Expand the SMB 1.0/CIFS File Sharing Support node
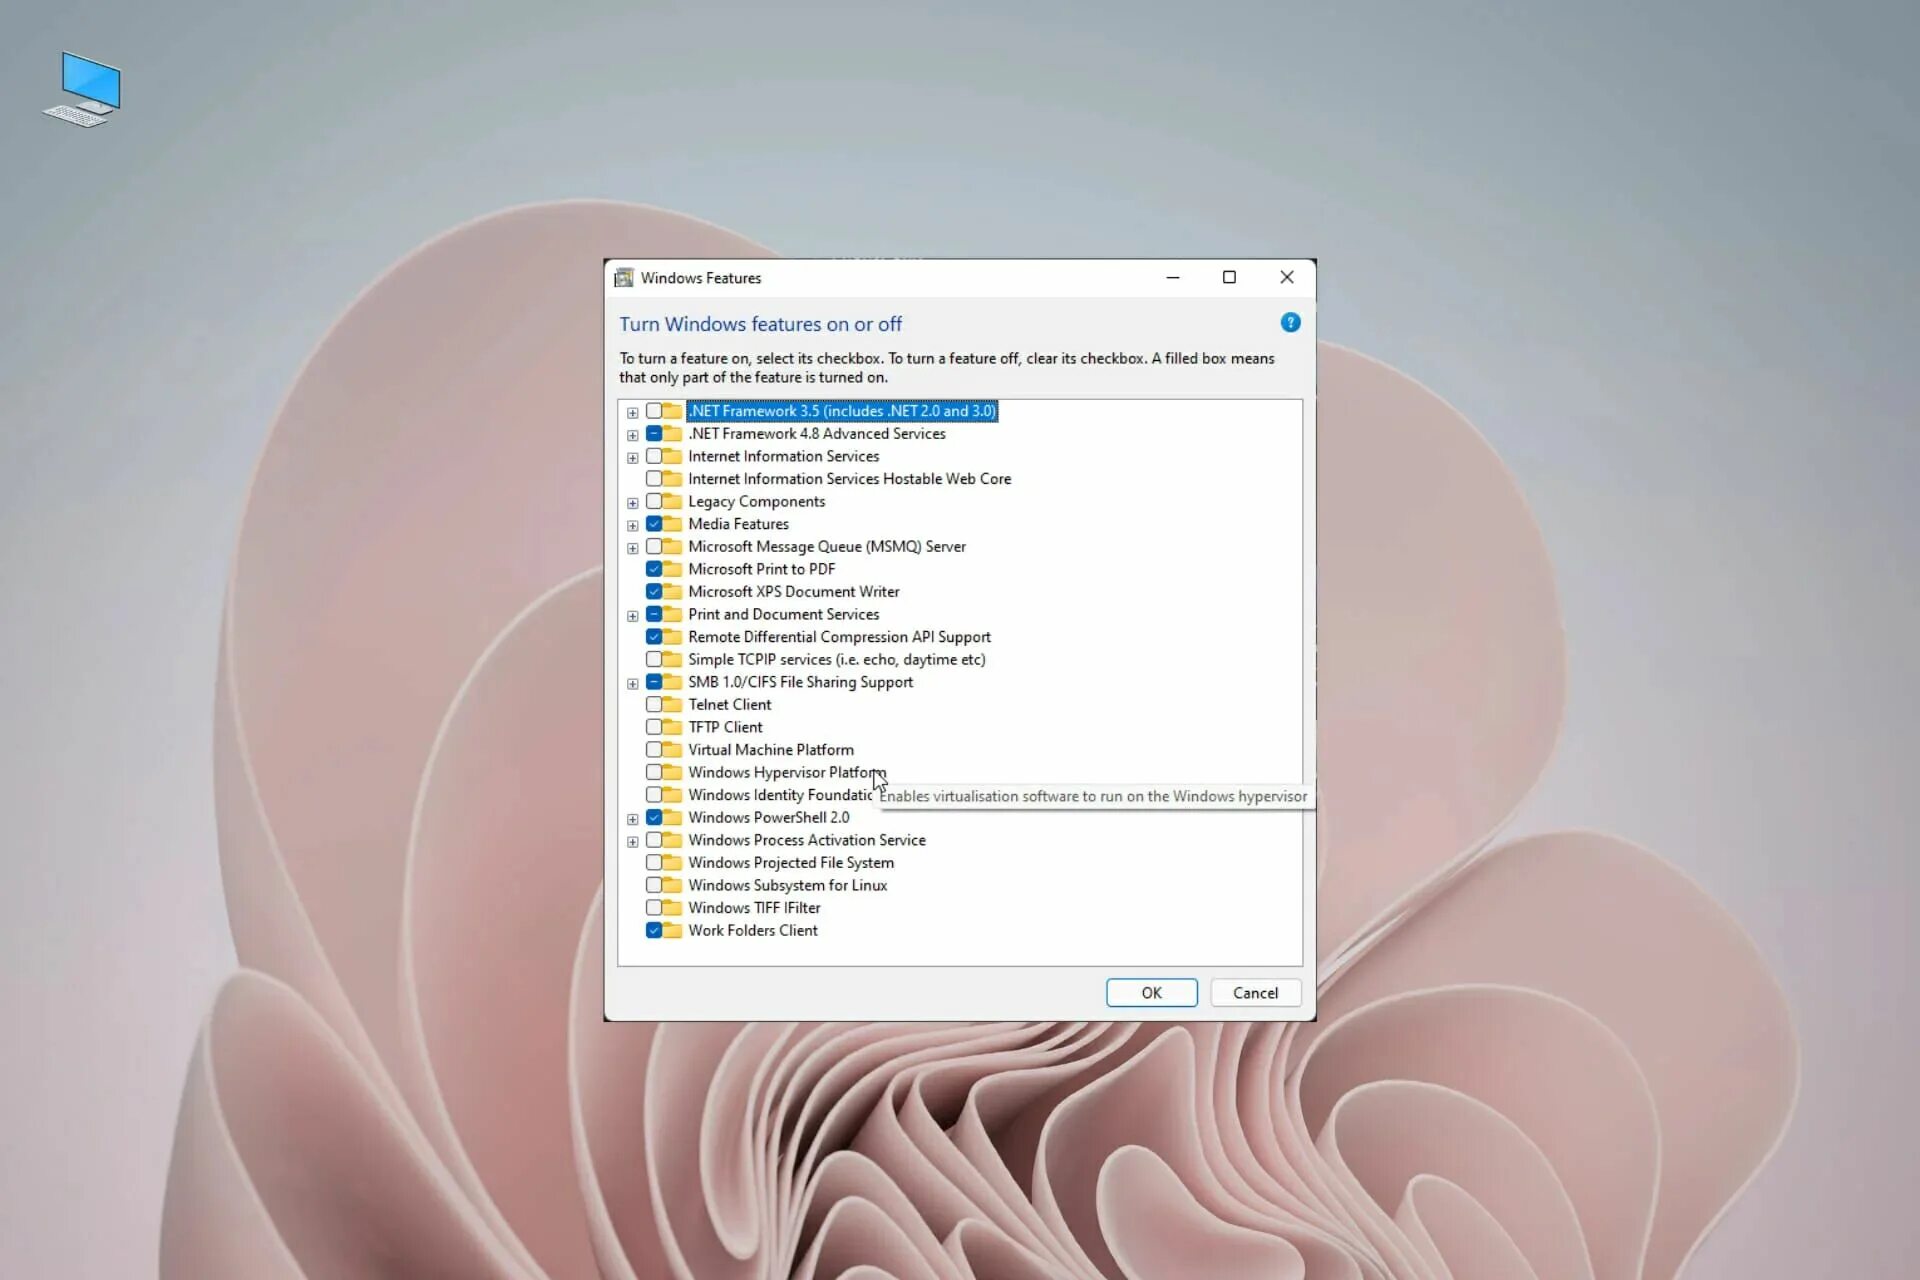The height and width of the screenshot is (1280, 1920). (x=632, y=684)
